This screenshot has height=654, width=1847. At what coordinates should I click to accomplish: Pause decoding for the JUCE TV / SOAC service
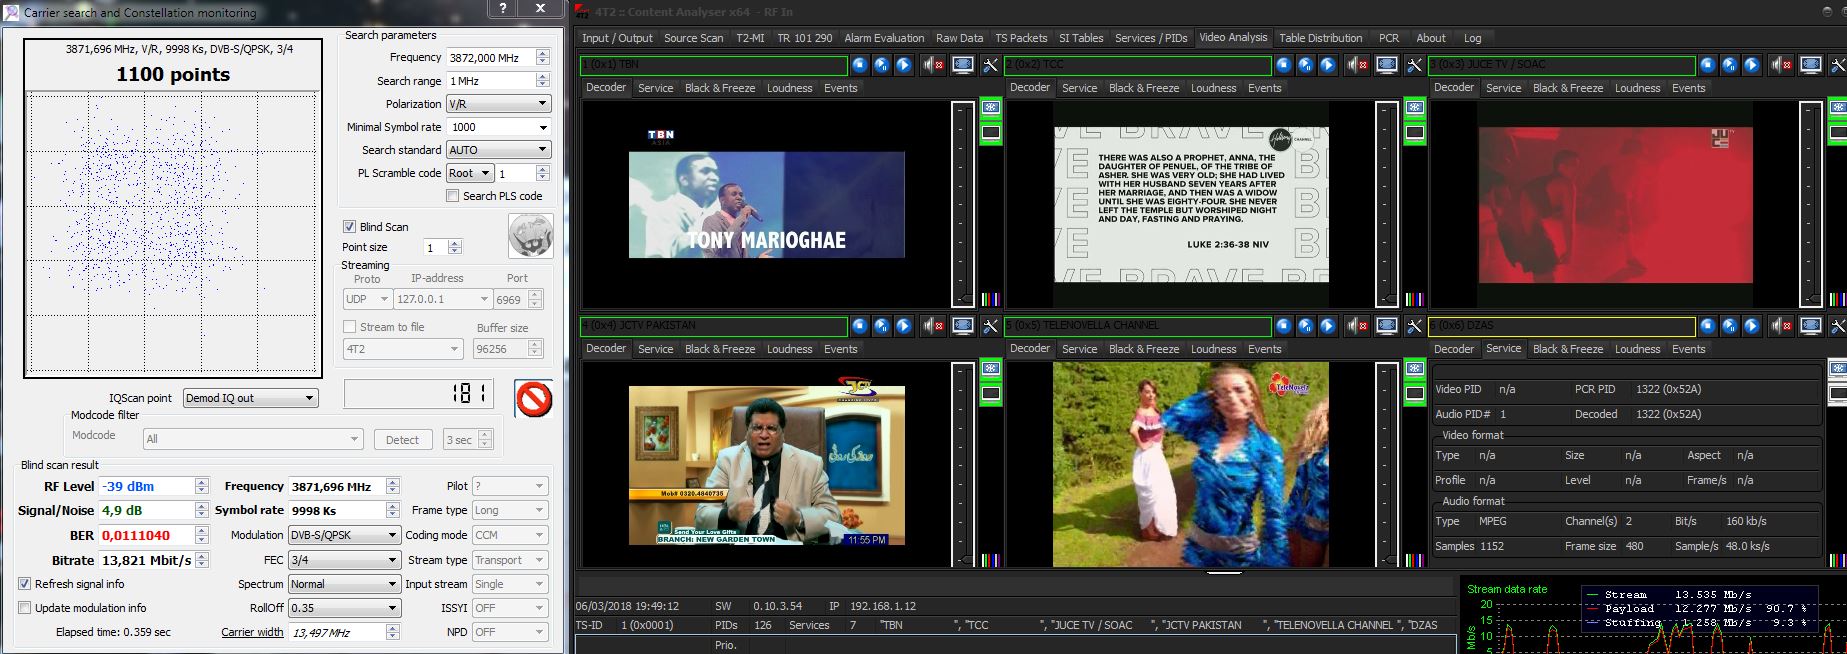[x=1730, y=65]
